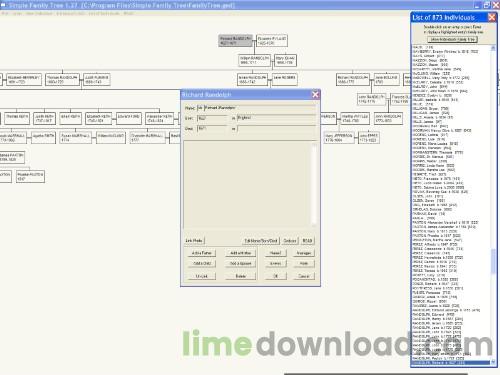The width and height of the screenshot is (500, 375).
Task: Select the John EPPES tree box
Action: 369,138
